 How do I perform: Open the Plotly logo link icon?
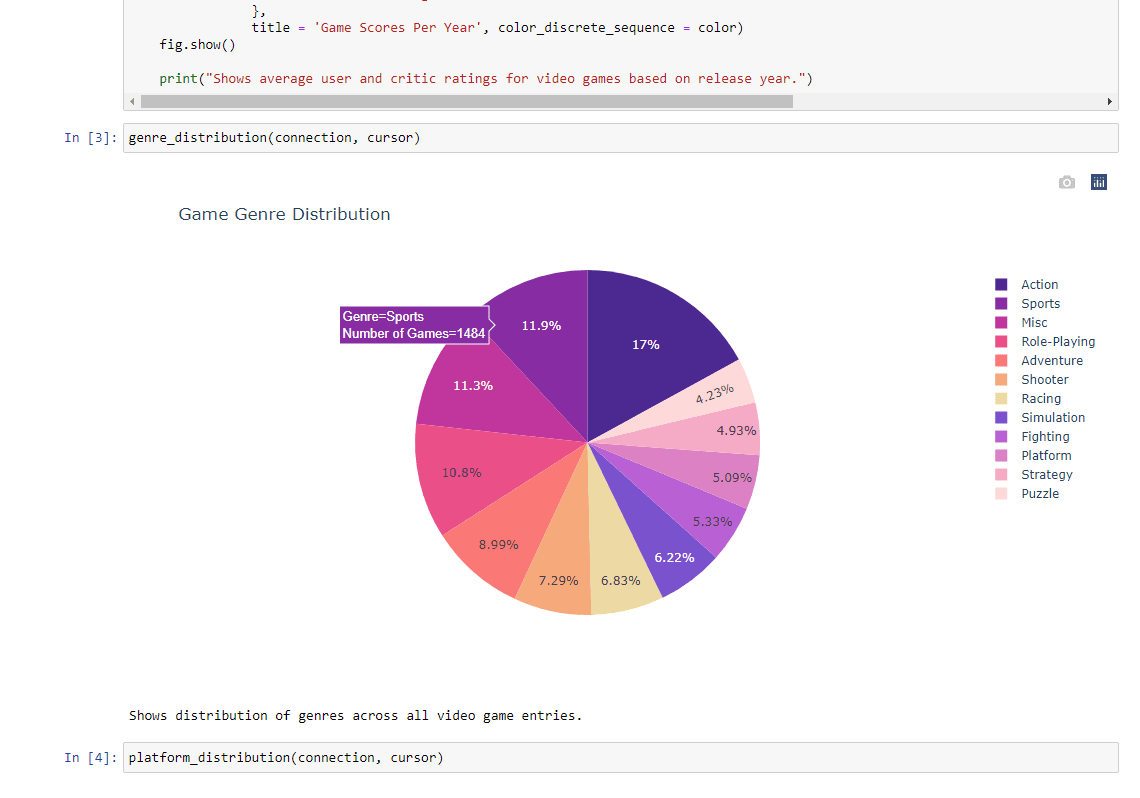tap(1099, 182)
